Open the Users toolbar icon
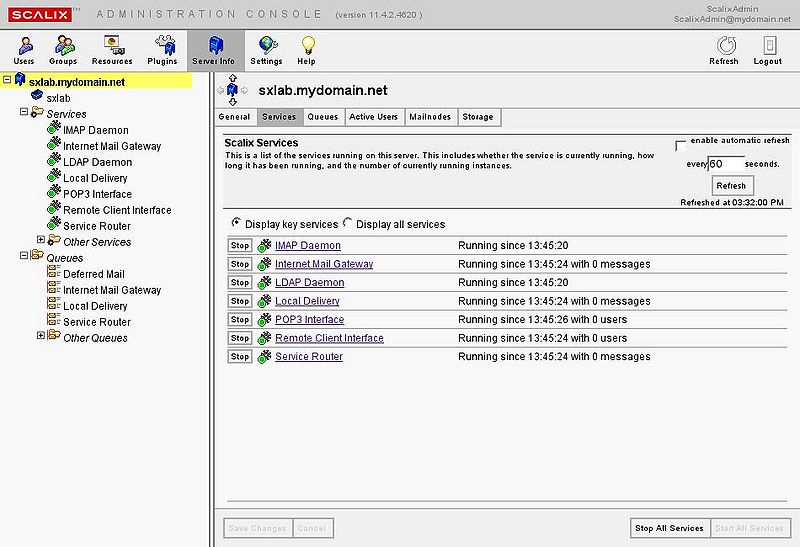The height and width of the screenshot is (547, 800). click(24, 47)
